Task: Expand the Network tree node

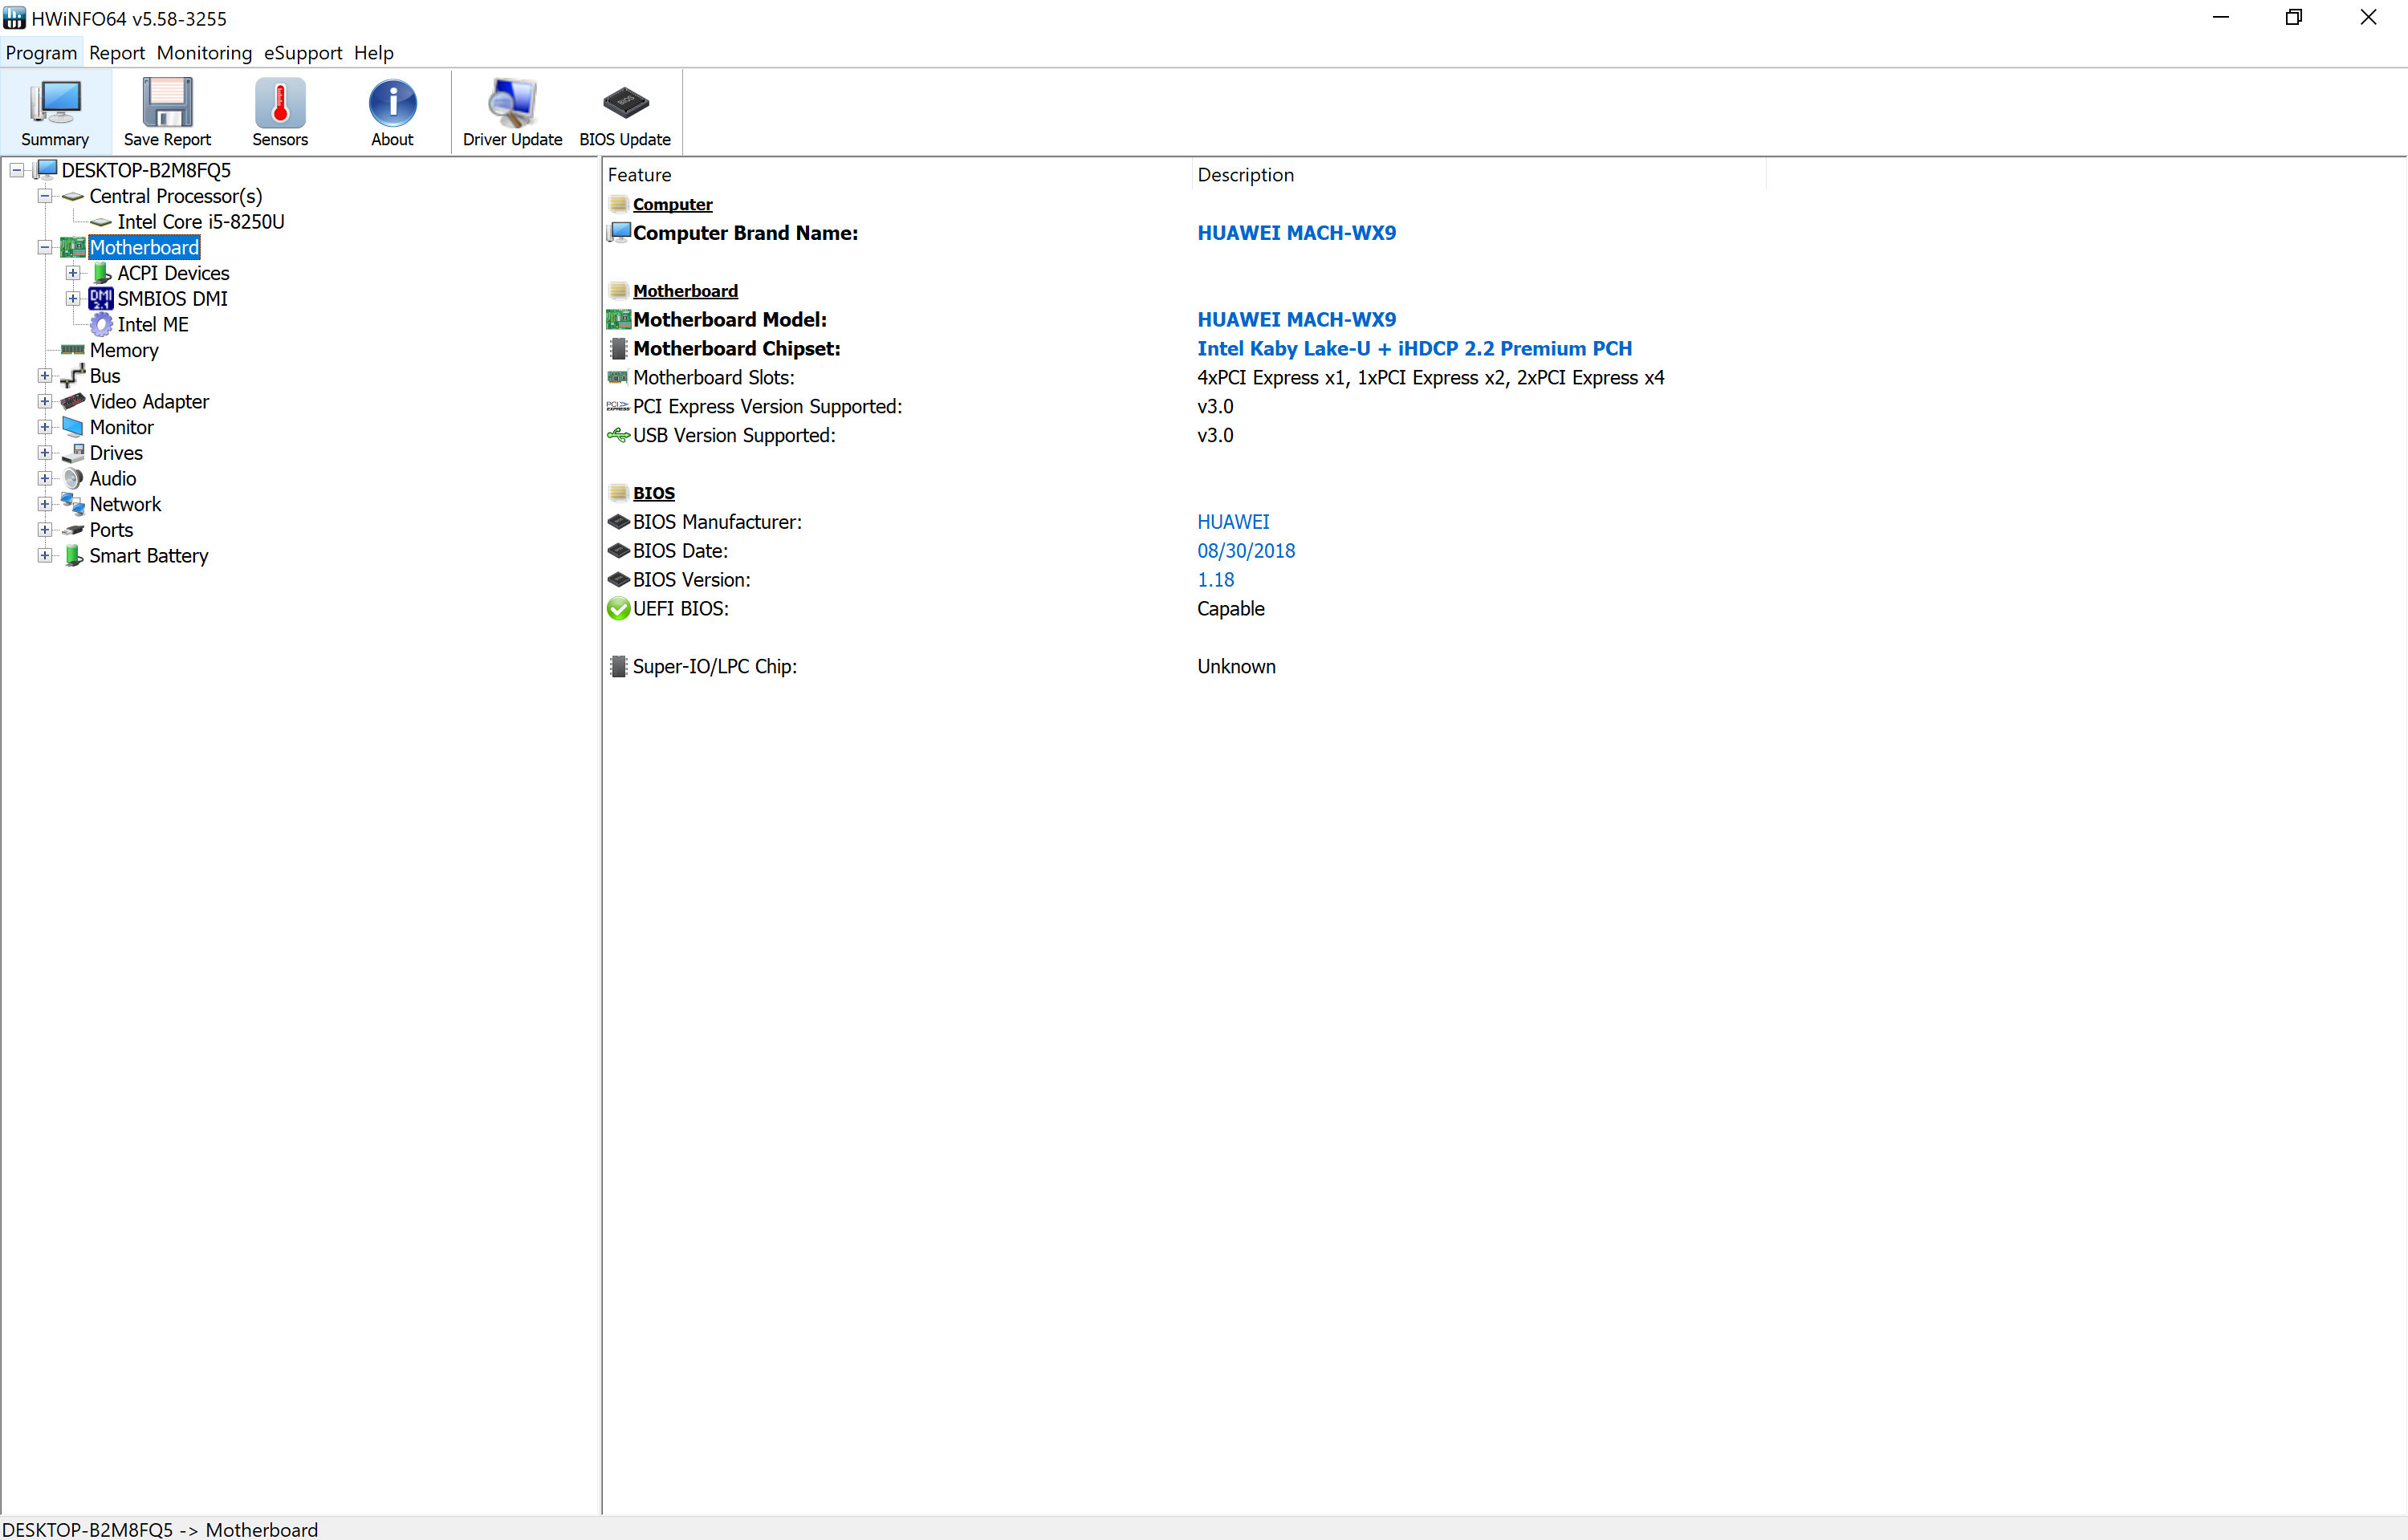Action: click(45, 504)
